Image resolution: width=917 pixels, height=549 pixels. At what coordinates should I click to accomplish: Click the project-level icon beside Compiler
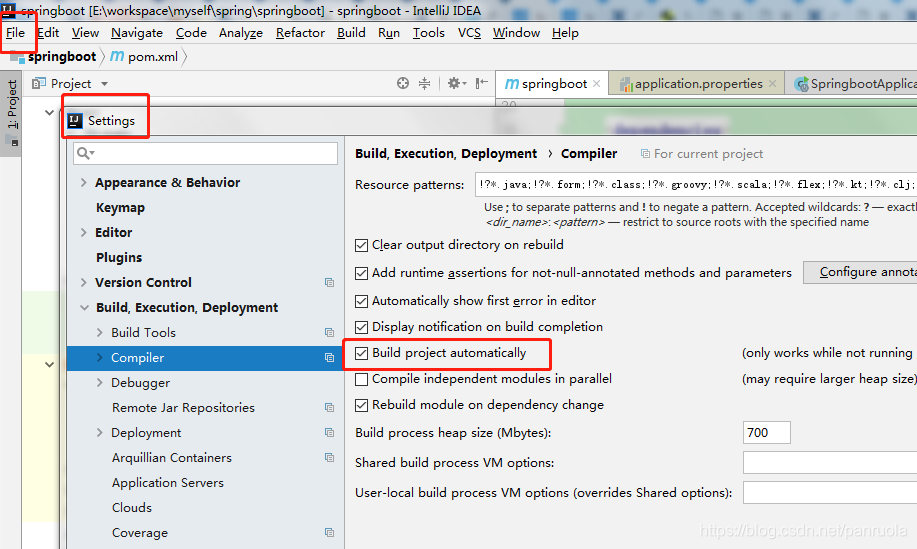[329, 358]
